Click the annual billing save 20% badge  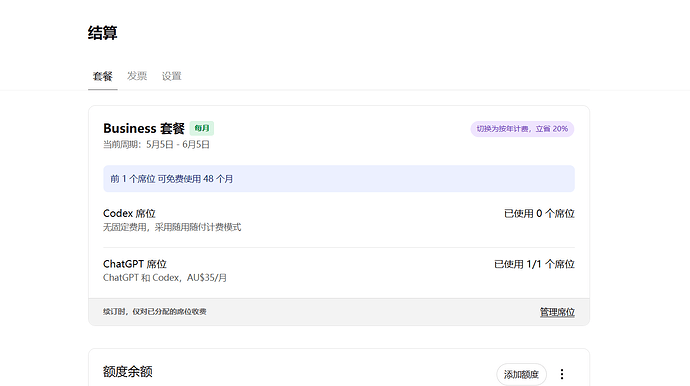pyautogui.click(x=522, y=129)
